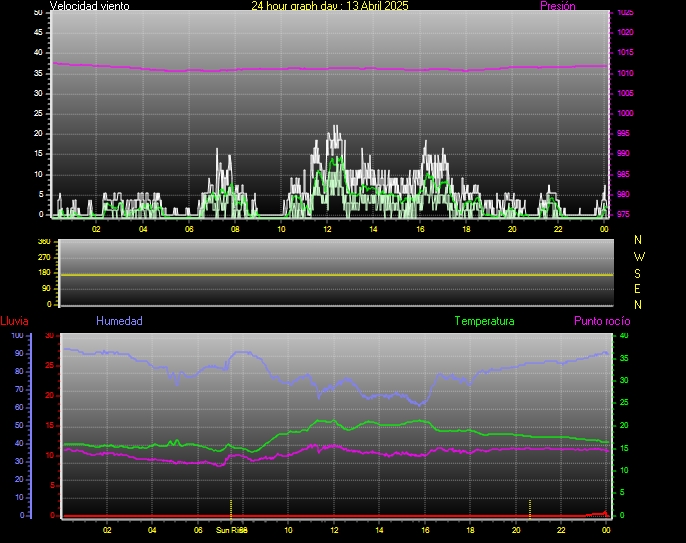The height and width of the screenshot is (543, 686).
Task: Click the 1000 value on the pressure axis
Action: tap(625, 113)
